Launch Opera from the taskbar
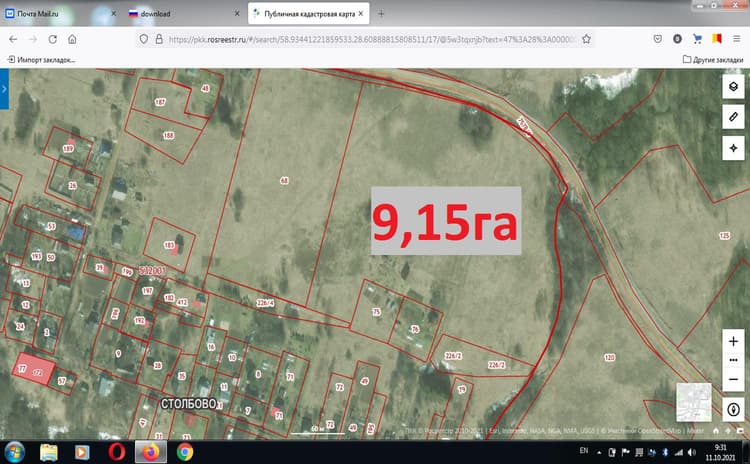The height and width of the screenshot is (464, 750). [117, 452]
